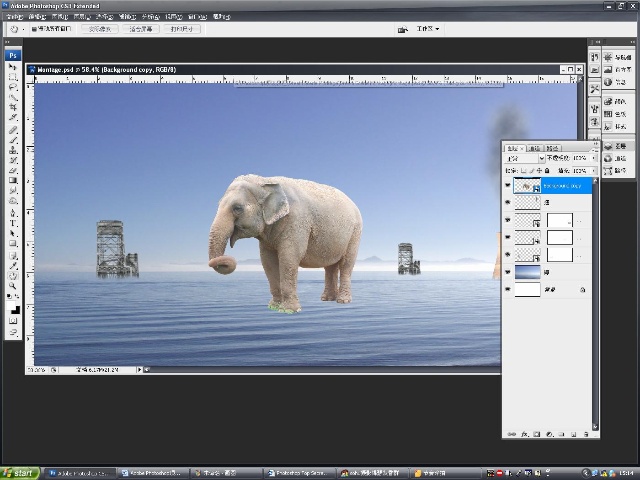Click the Print Size button
This screenshot has height=480, width=640.
pos(182,29)
